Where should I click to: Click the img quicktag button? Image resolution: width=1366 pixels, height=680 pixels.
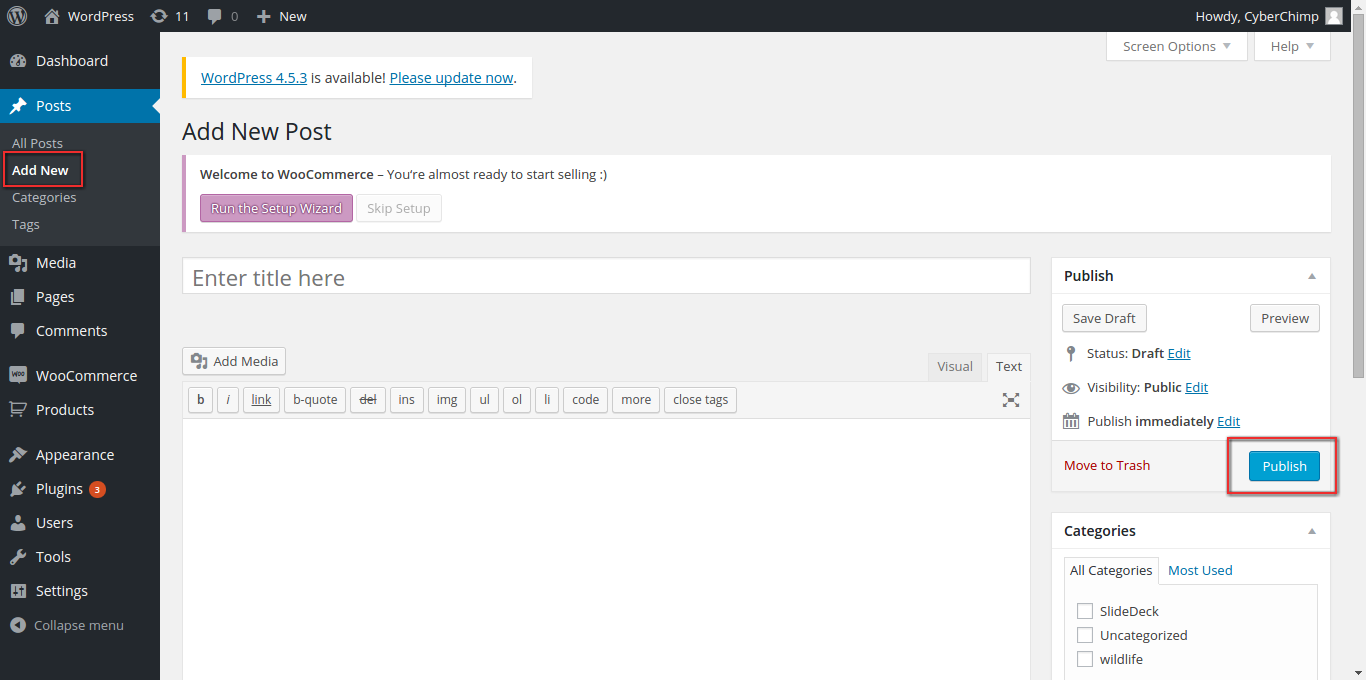(447, 400)
